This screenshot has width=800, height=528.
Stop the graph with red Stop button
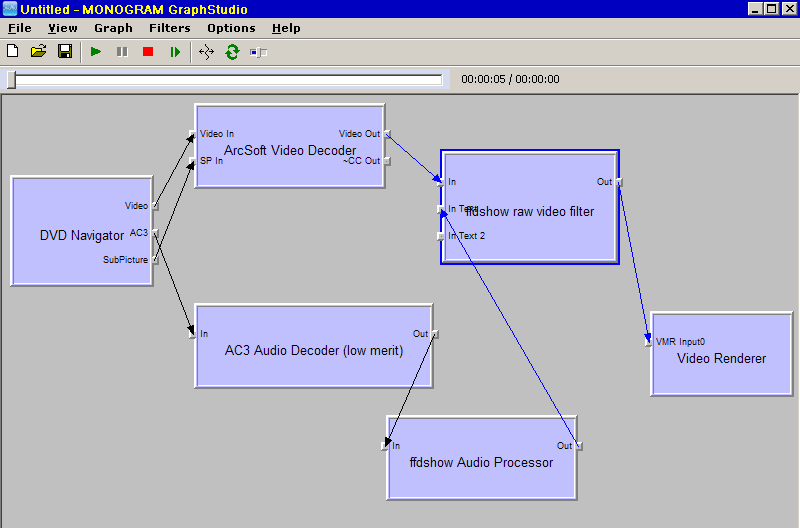click(148, 52)
